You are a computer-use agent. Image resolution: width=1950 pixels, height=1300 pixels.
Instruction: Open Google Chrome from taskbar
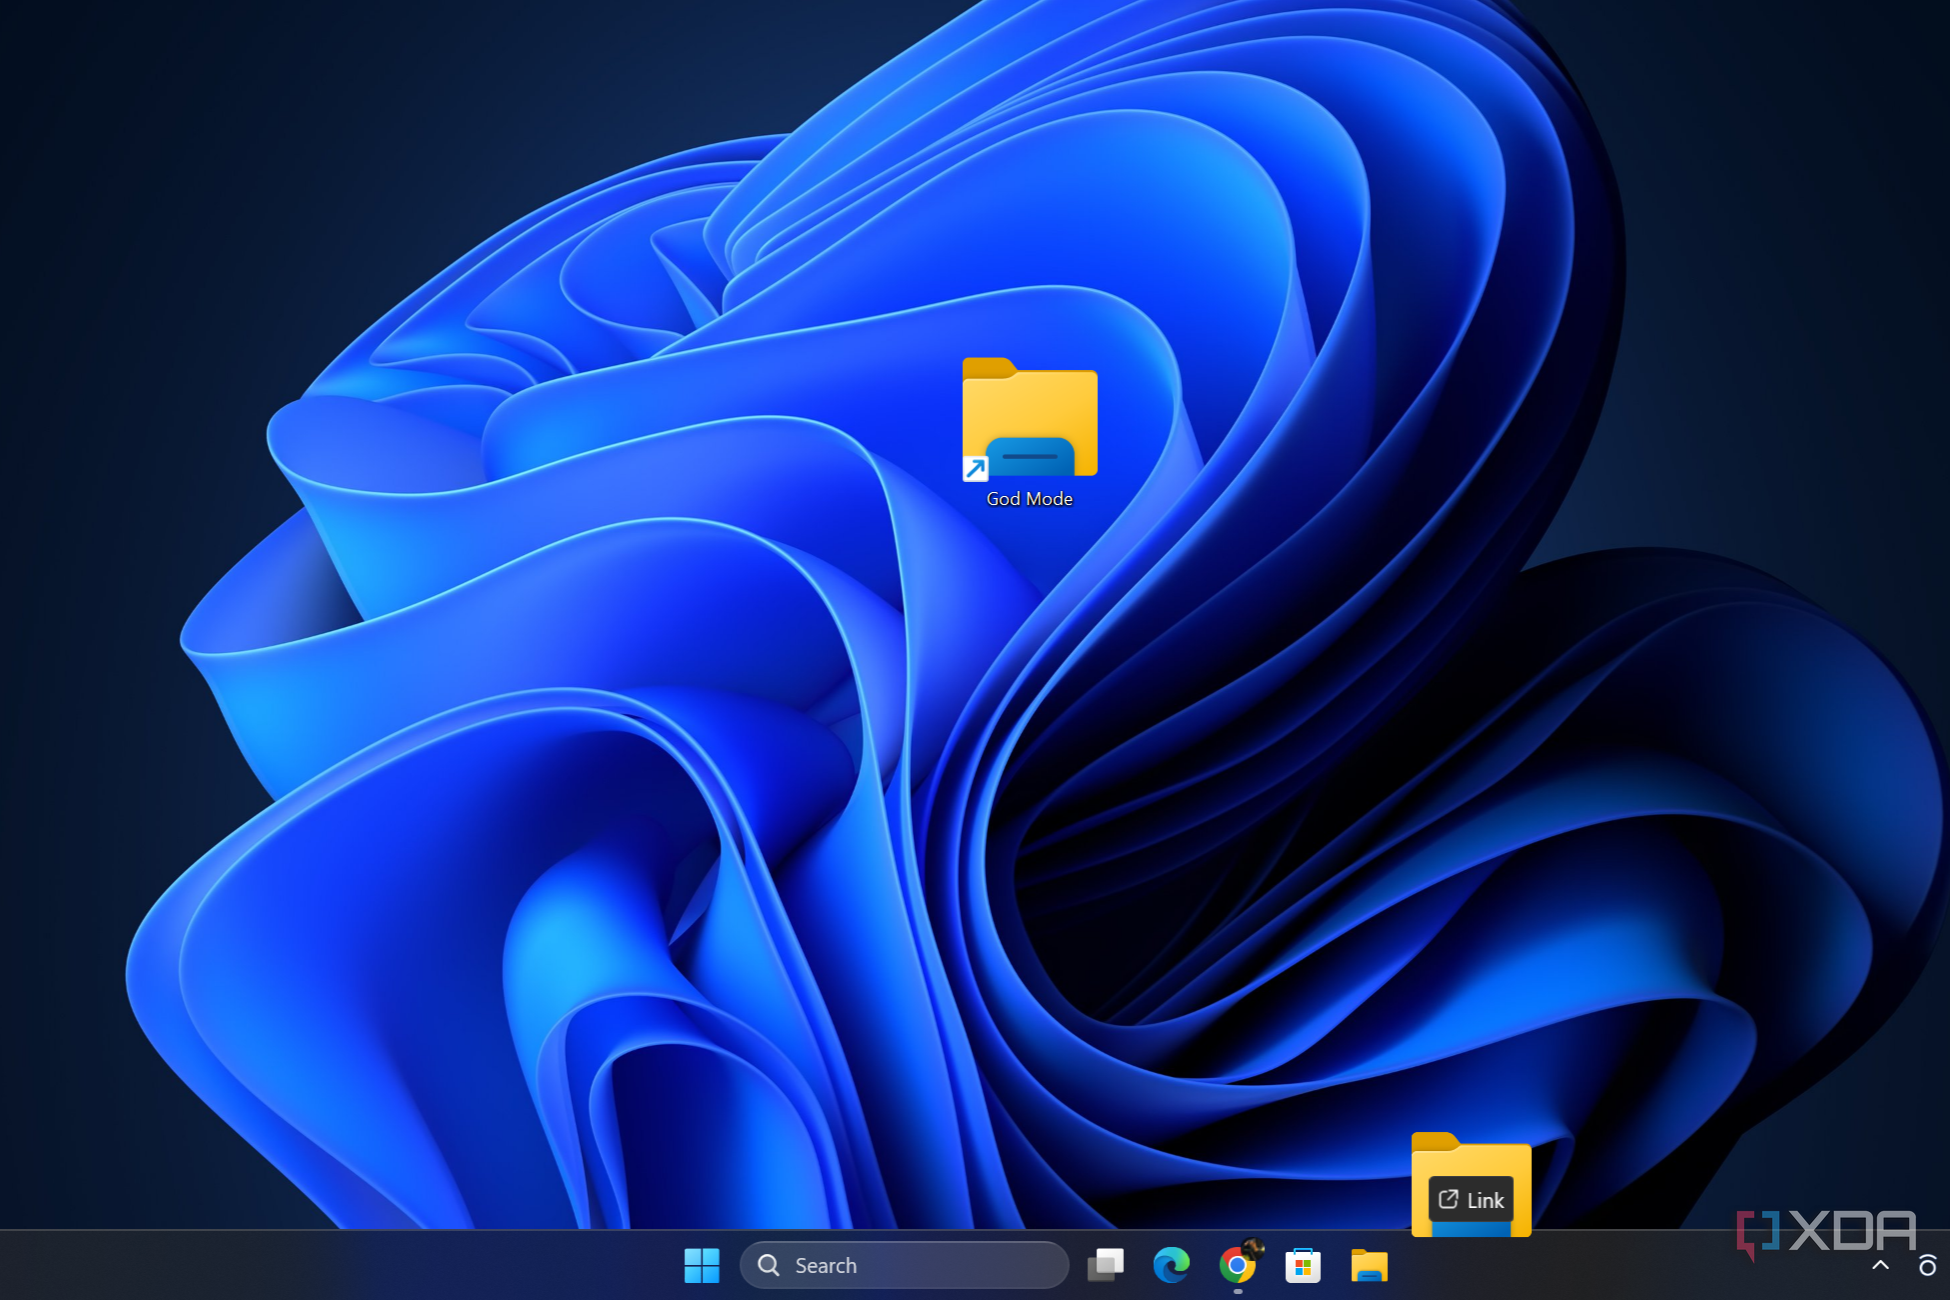[x=1238, y=1265]
